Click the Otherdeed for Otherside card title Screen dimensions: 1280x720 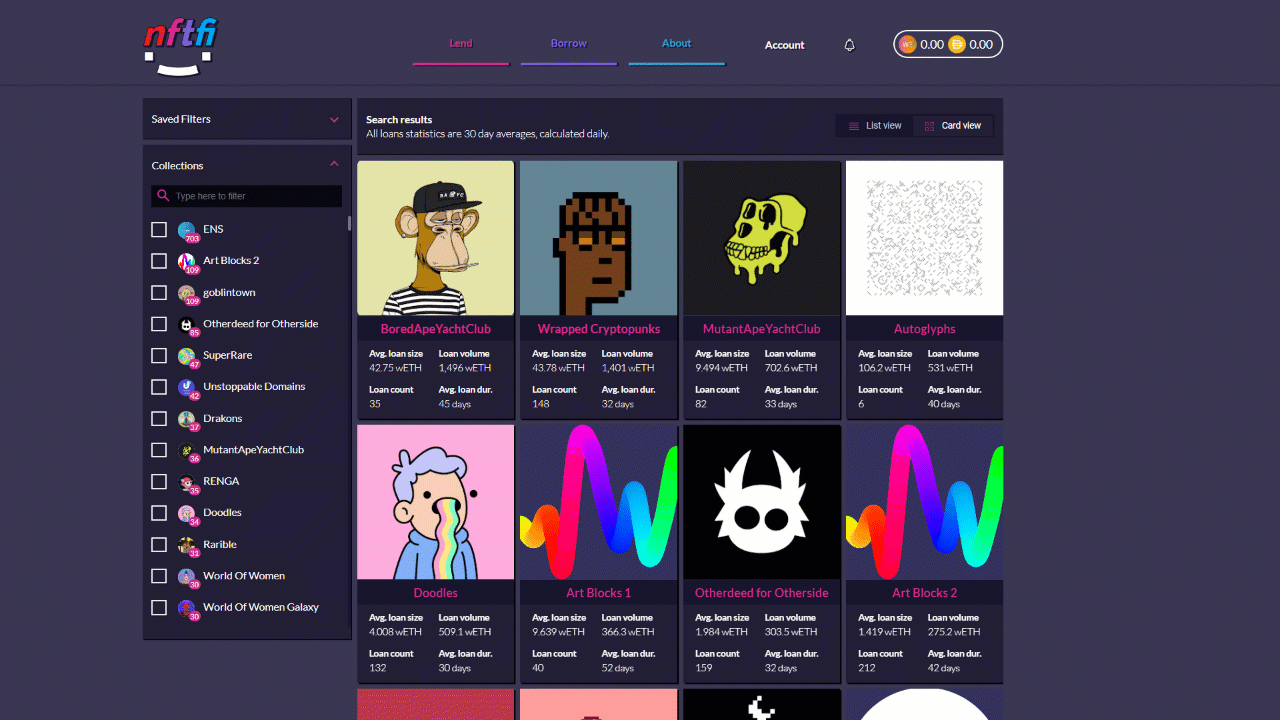pos(762,593)
